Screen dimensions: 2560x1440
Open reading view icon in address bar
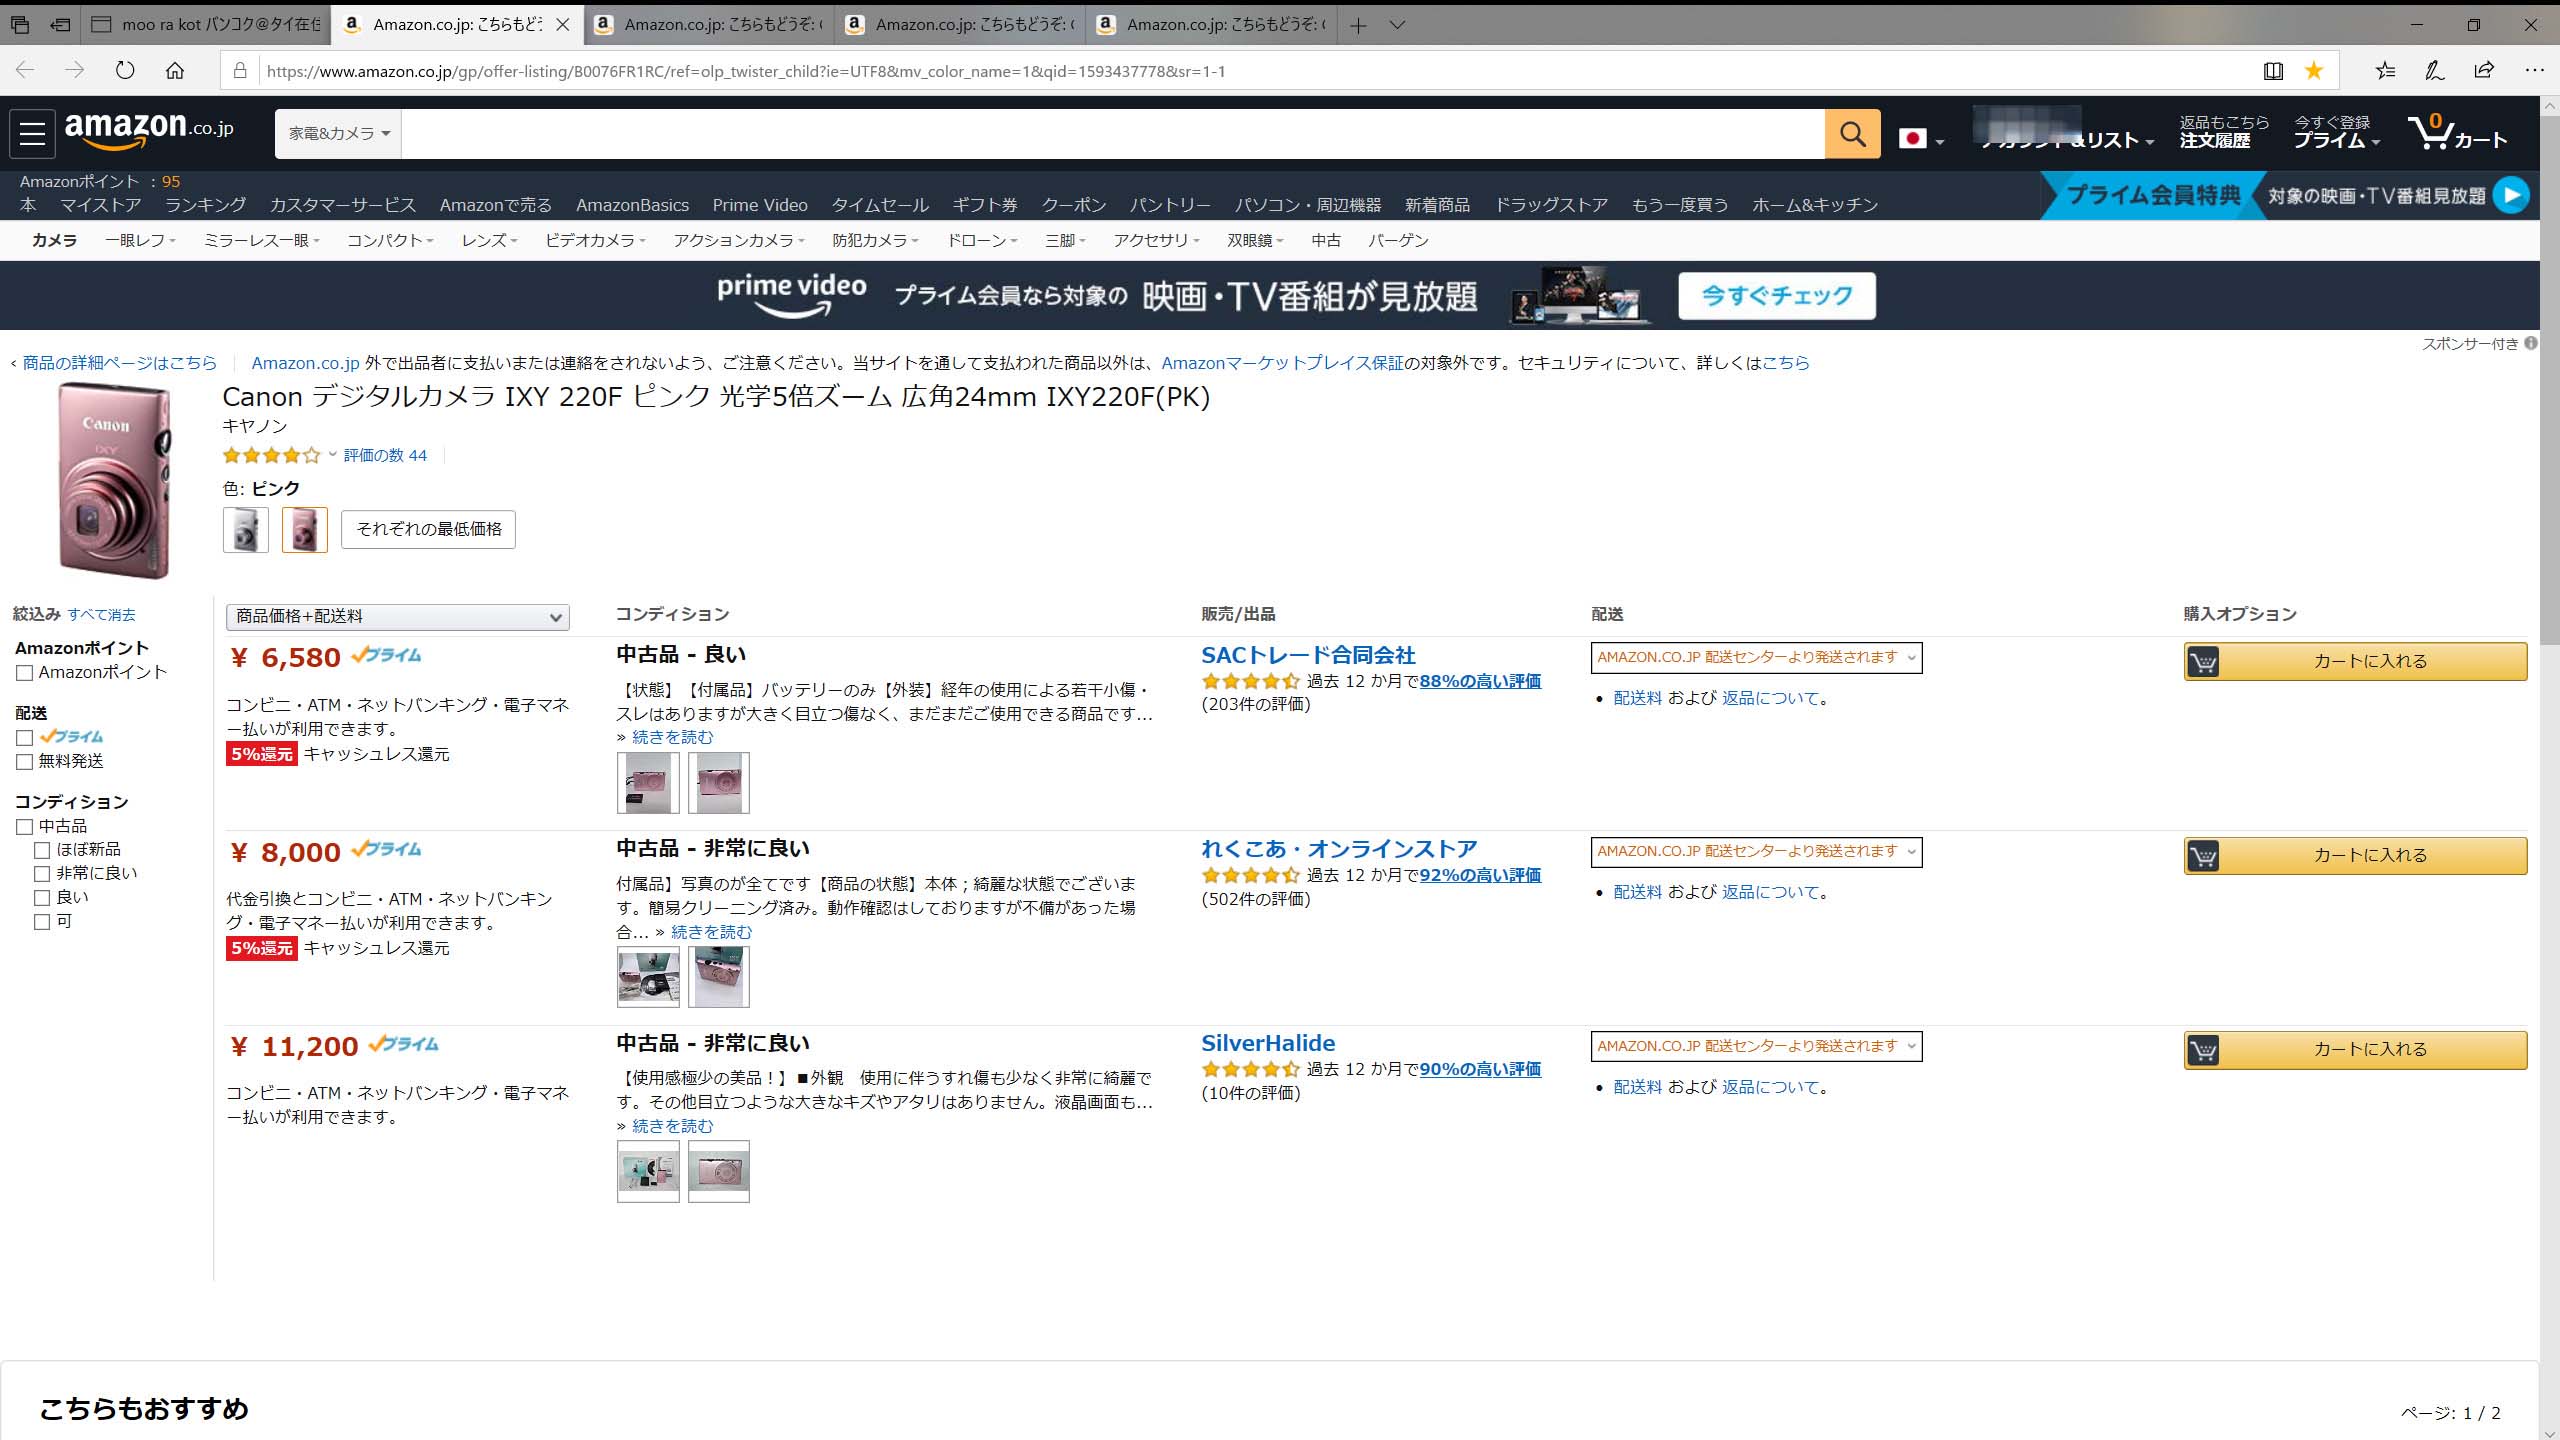[x=2273, y=70]
